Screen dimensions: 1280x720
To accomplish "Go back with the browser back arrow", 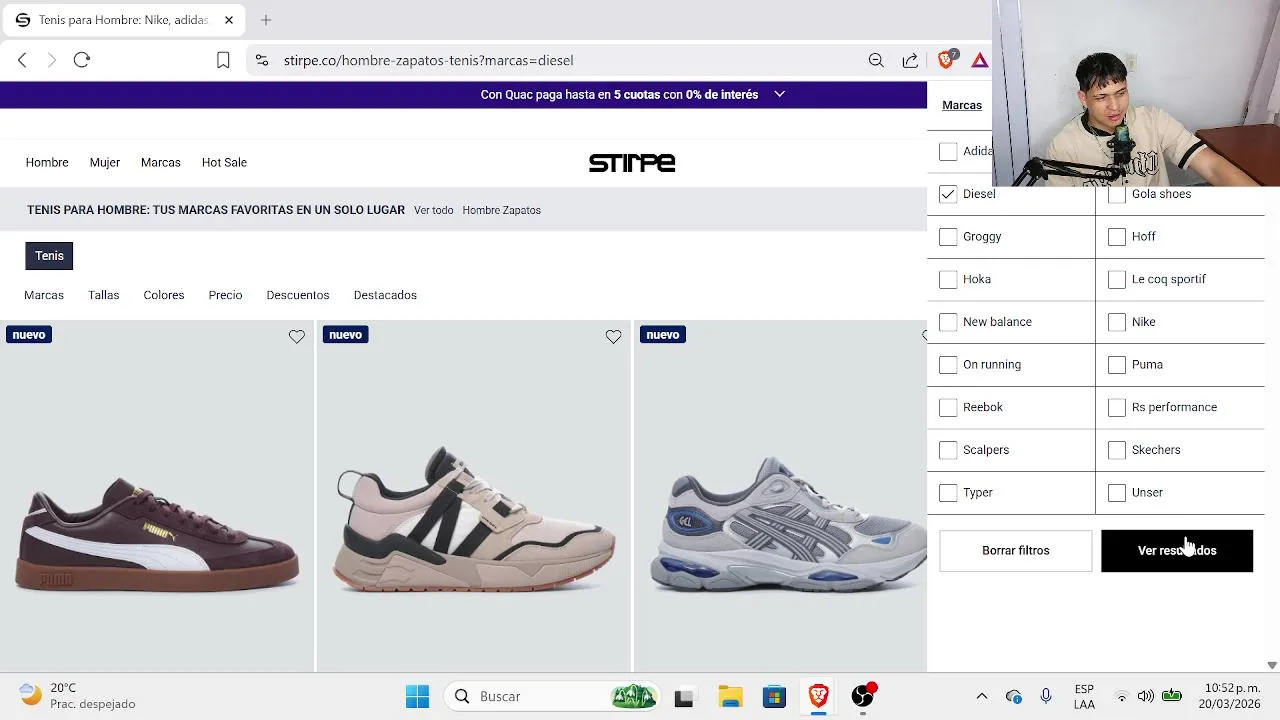I will [x=22, y=60].
